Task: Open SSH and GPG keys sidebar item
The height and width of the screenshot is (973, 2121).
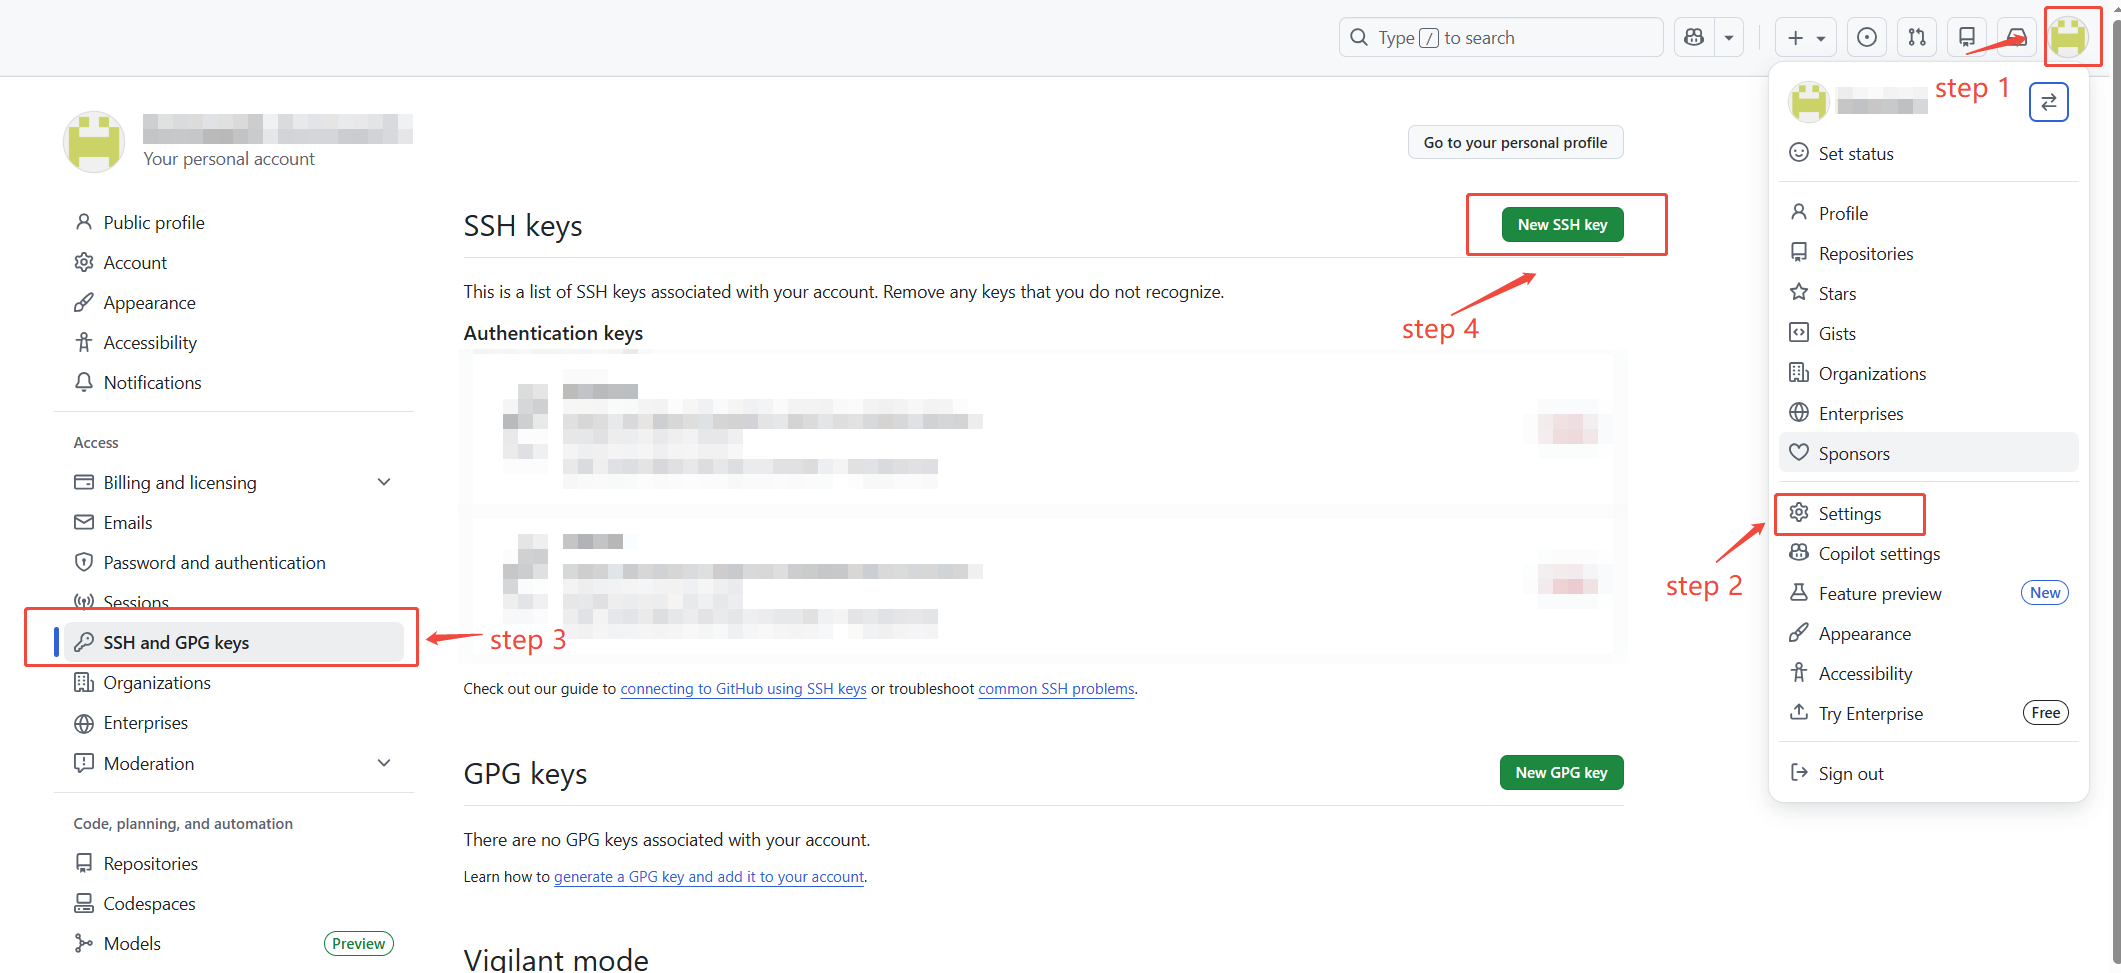Action: click(176, 642)
